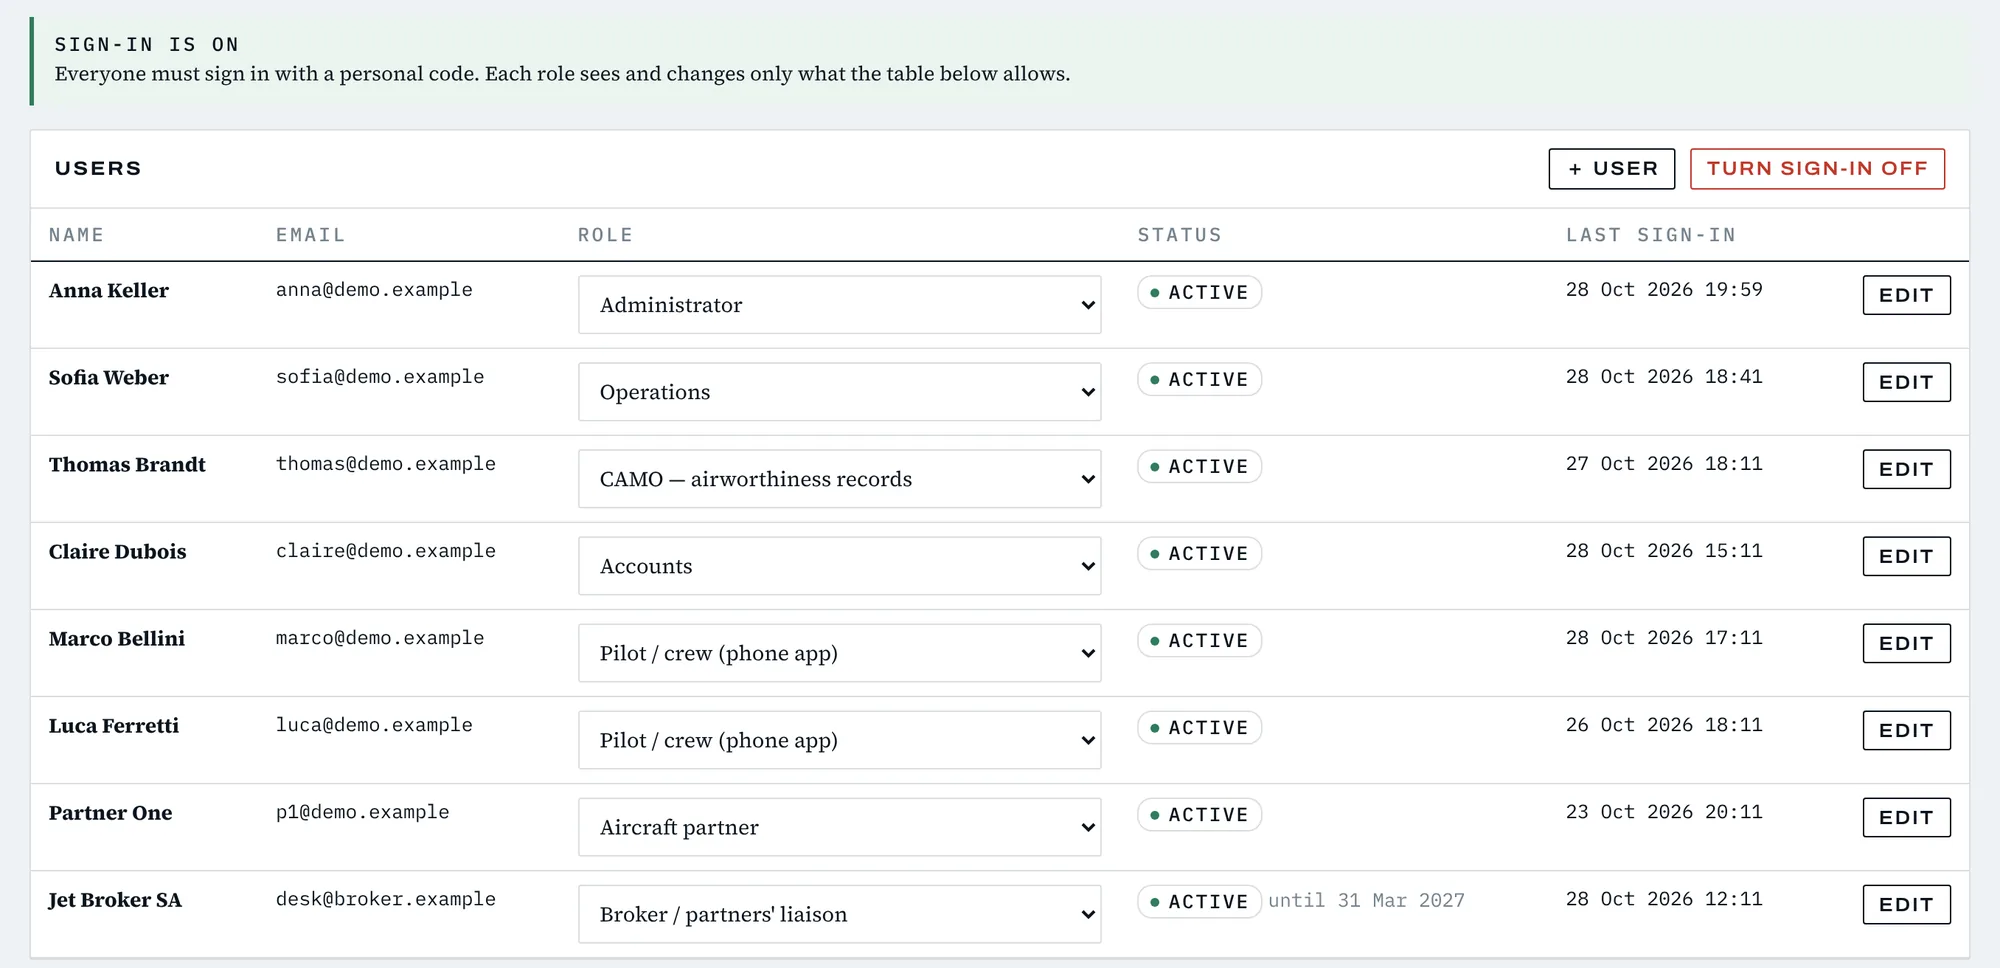Select email desk@broker.example

[386, 899]
